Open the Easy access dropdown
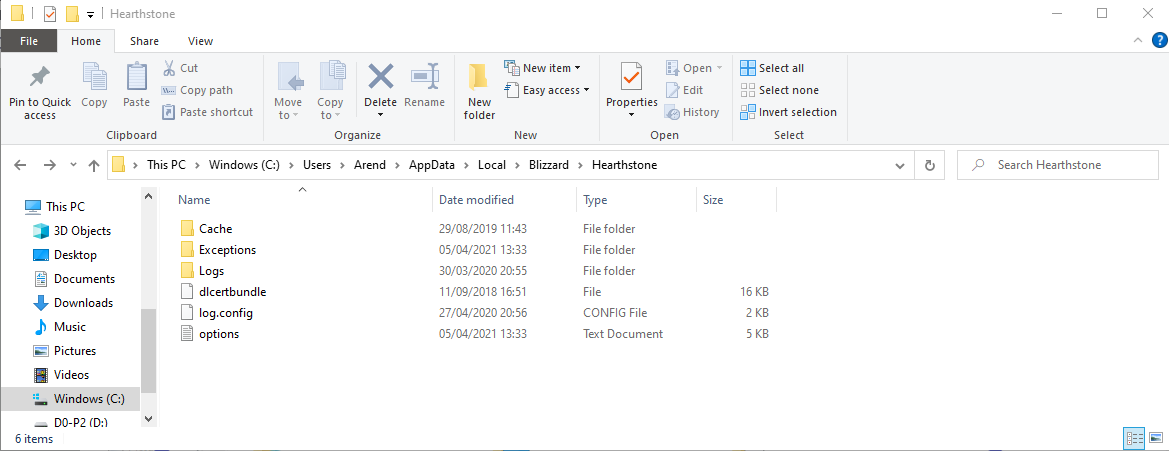This screenshot has height=451, width=1169. pyautogui.click(x=546, y=90)
